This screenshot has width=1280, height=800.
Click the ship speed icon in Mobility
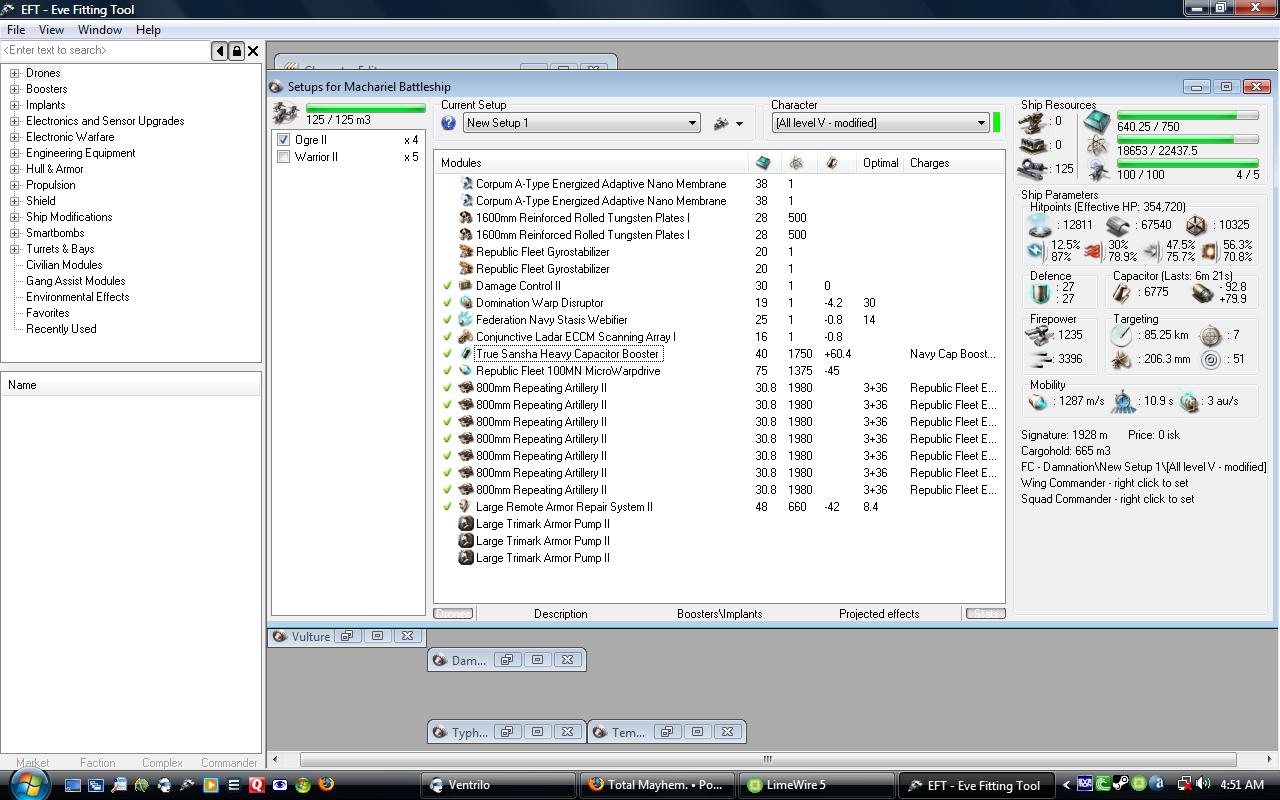coord(1039,402)
